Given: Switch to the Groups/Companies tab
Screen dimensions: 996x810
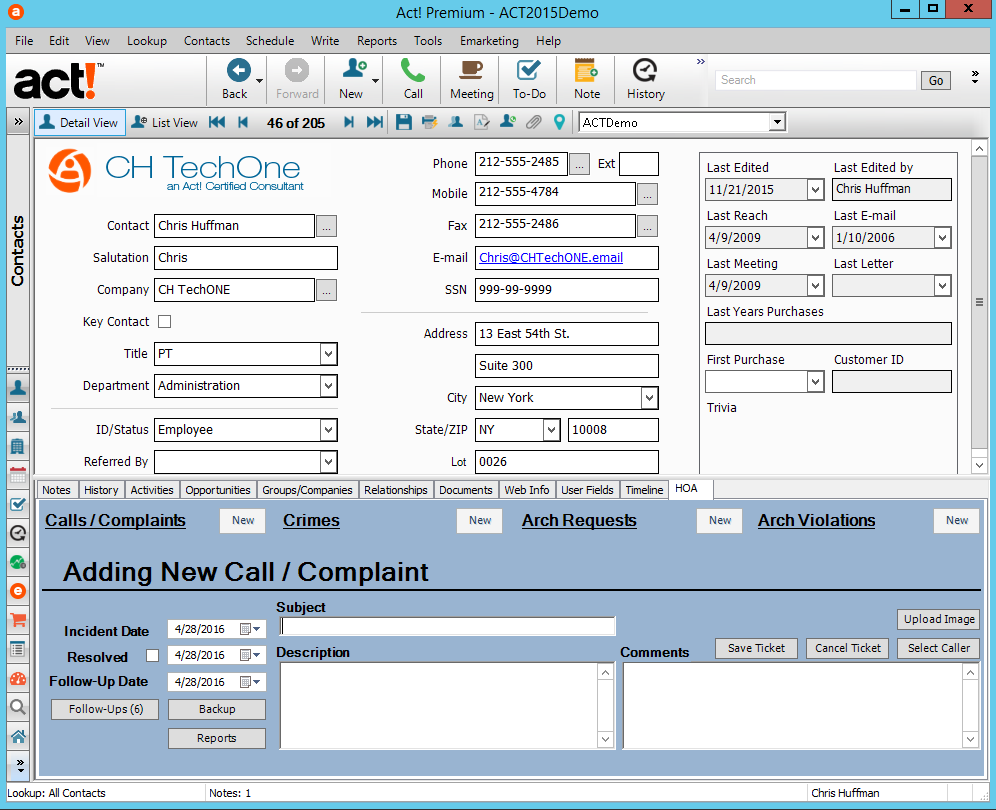Looking at the screenshot, I should [307, 490].
